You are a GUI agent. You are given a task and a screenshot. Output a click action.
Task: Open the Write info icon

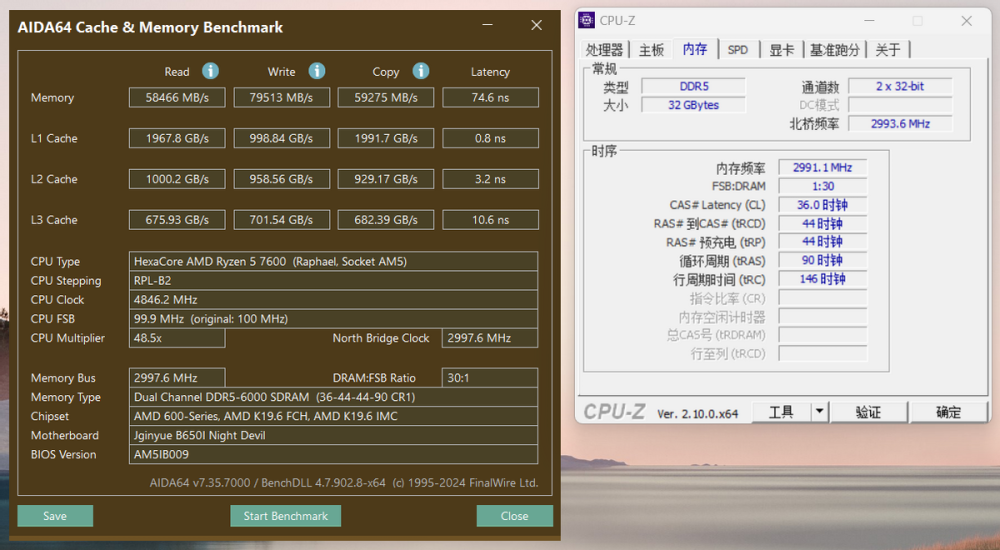pyautogui.click(x=317, y=71)
